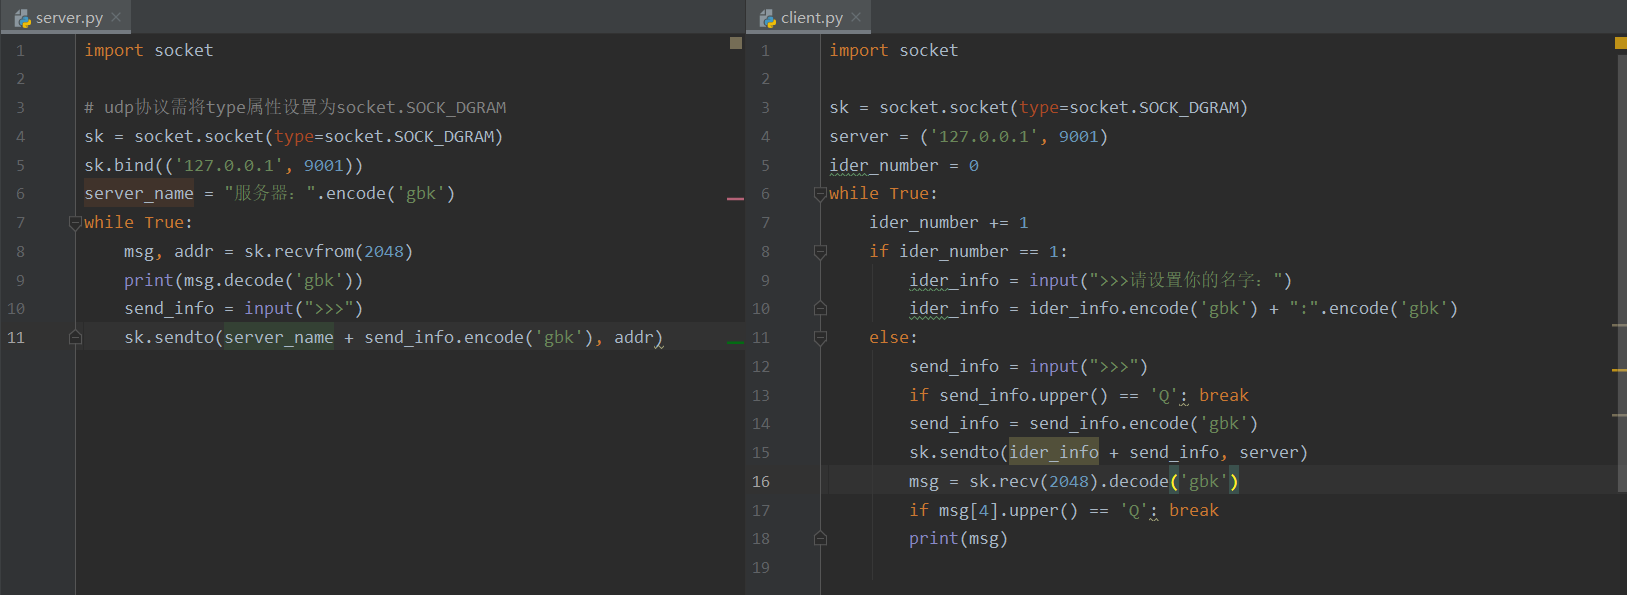This screenshot has height=595, width=1627.
Task: Jump to the topmost yellow warning mark in client.py
Action: pyautogui.click(x=1619, y=325)
